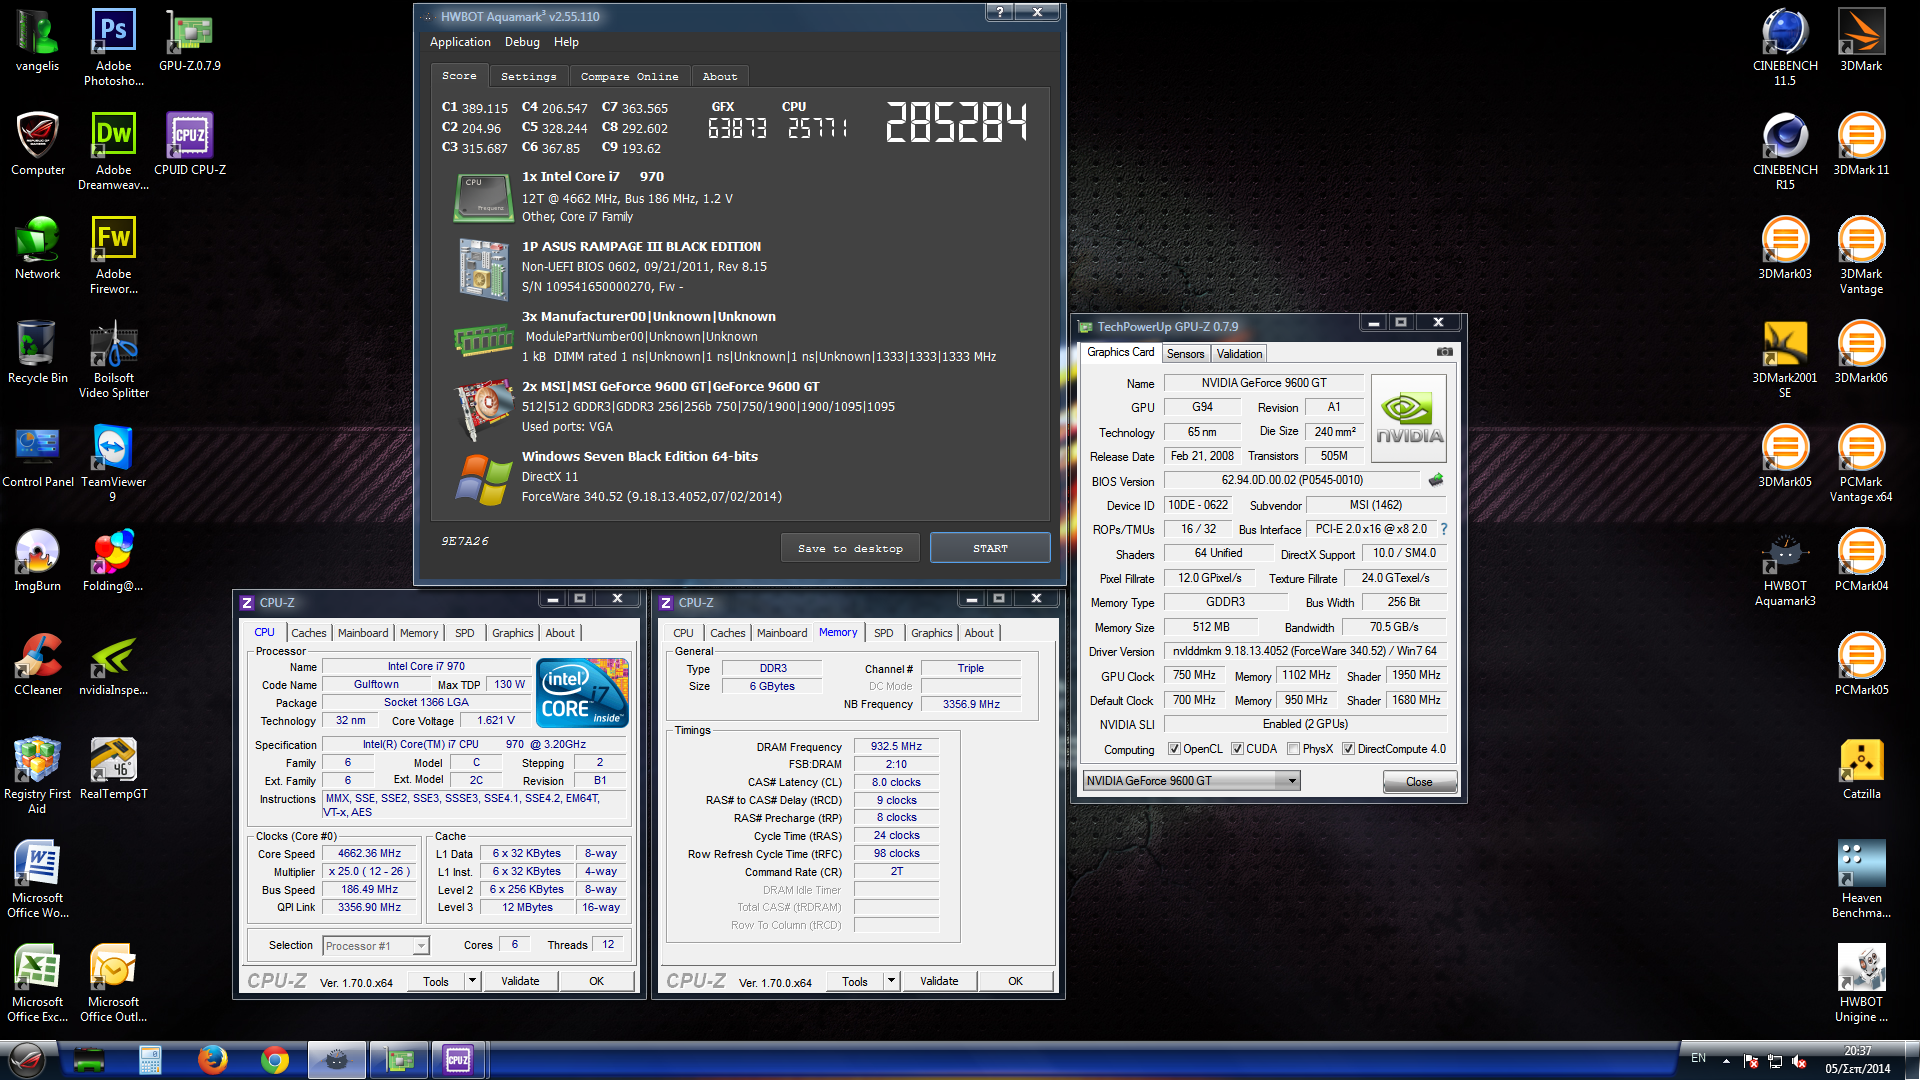
Task: Switch to Compare Online tab
Action: 629,77
